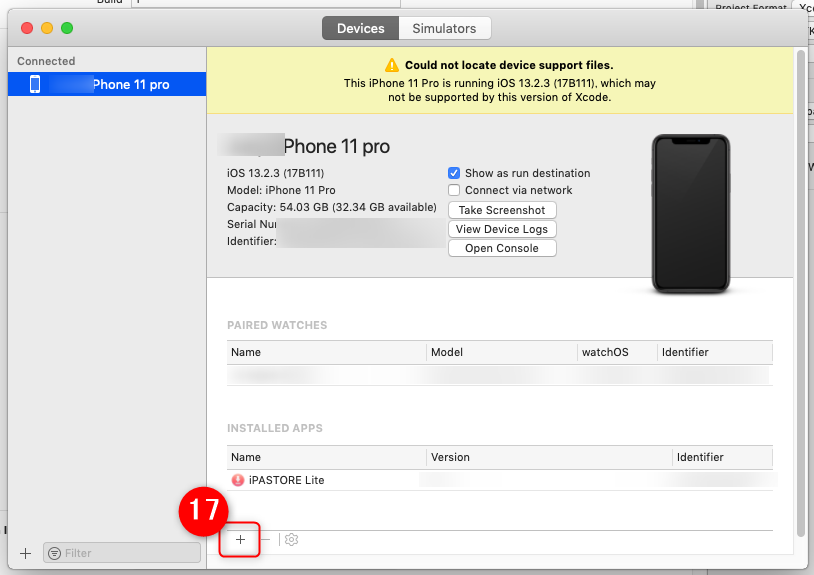Click the Connected section header
This screenshot has height=575, width=814.
click(x=46, y=61)
